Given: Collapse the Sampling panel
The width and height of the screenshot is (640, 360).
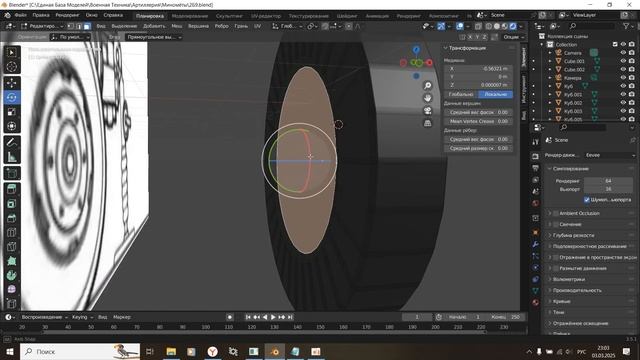Looking at the screenshot, I should 550,169.
